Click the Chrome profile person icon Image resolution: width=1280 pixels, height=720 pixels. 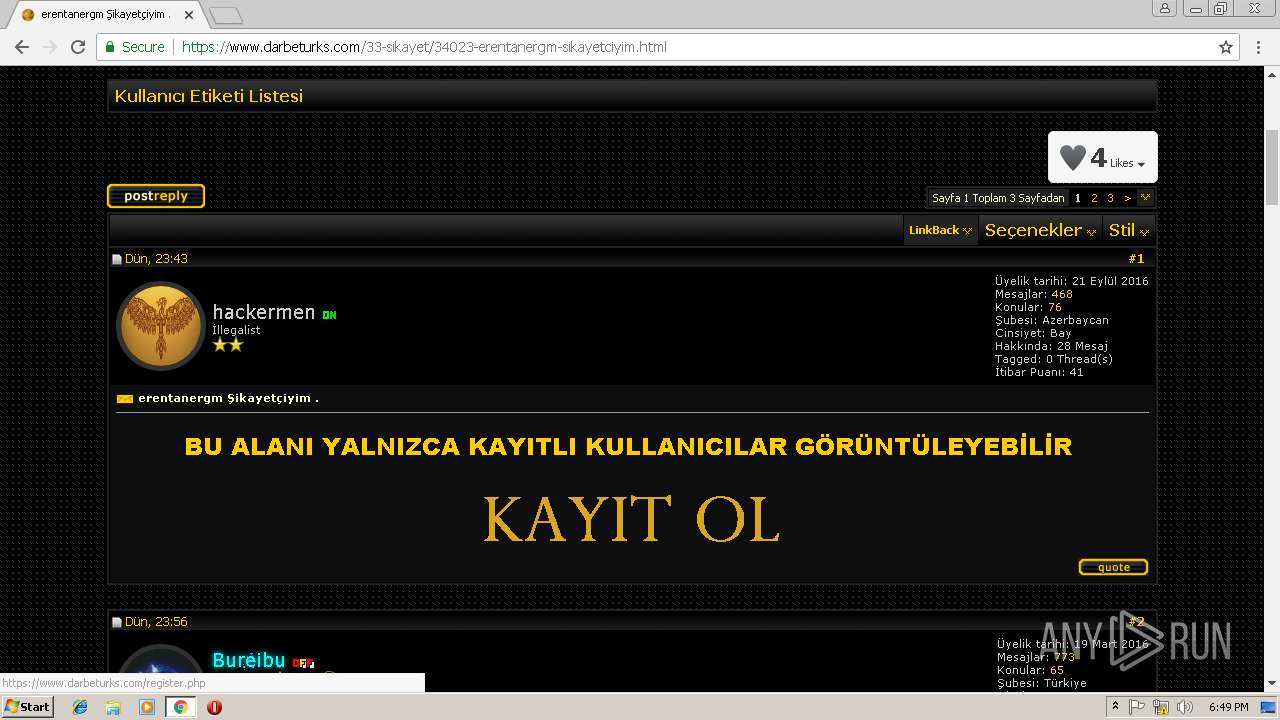[x=1165, y=8]
